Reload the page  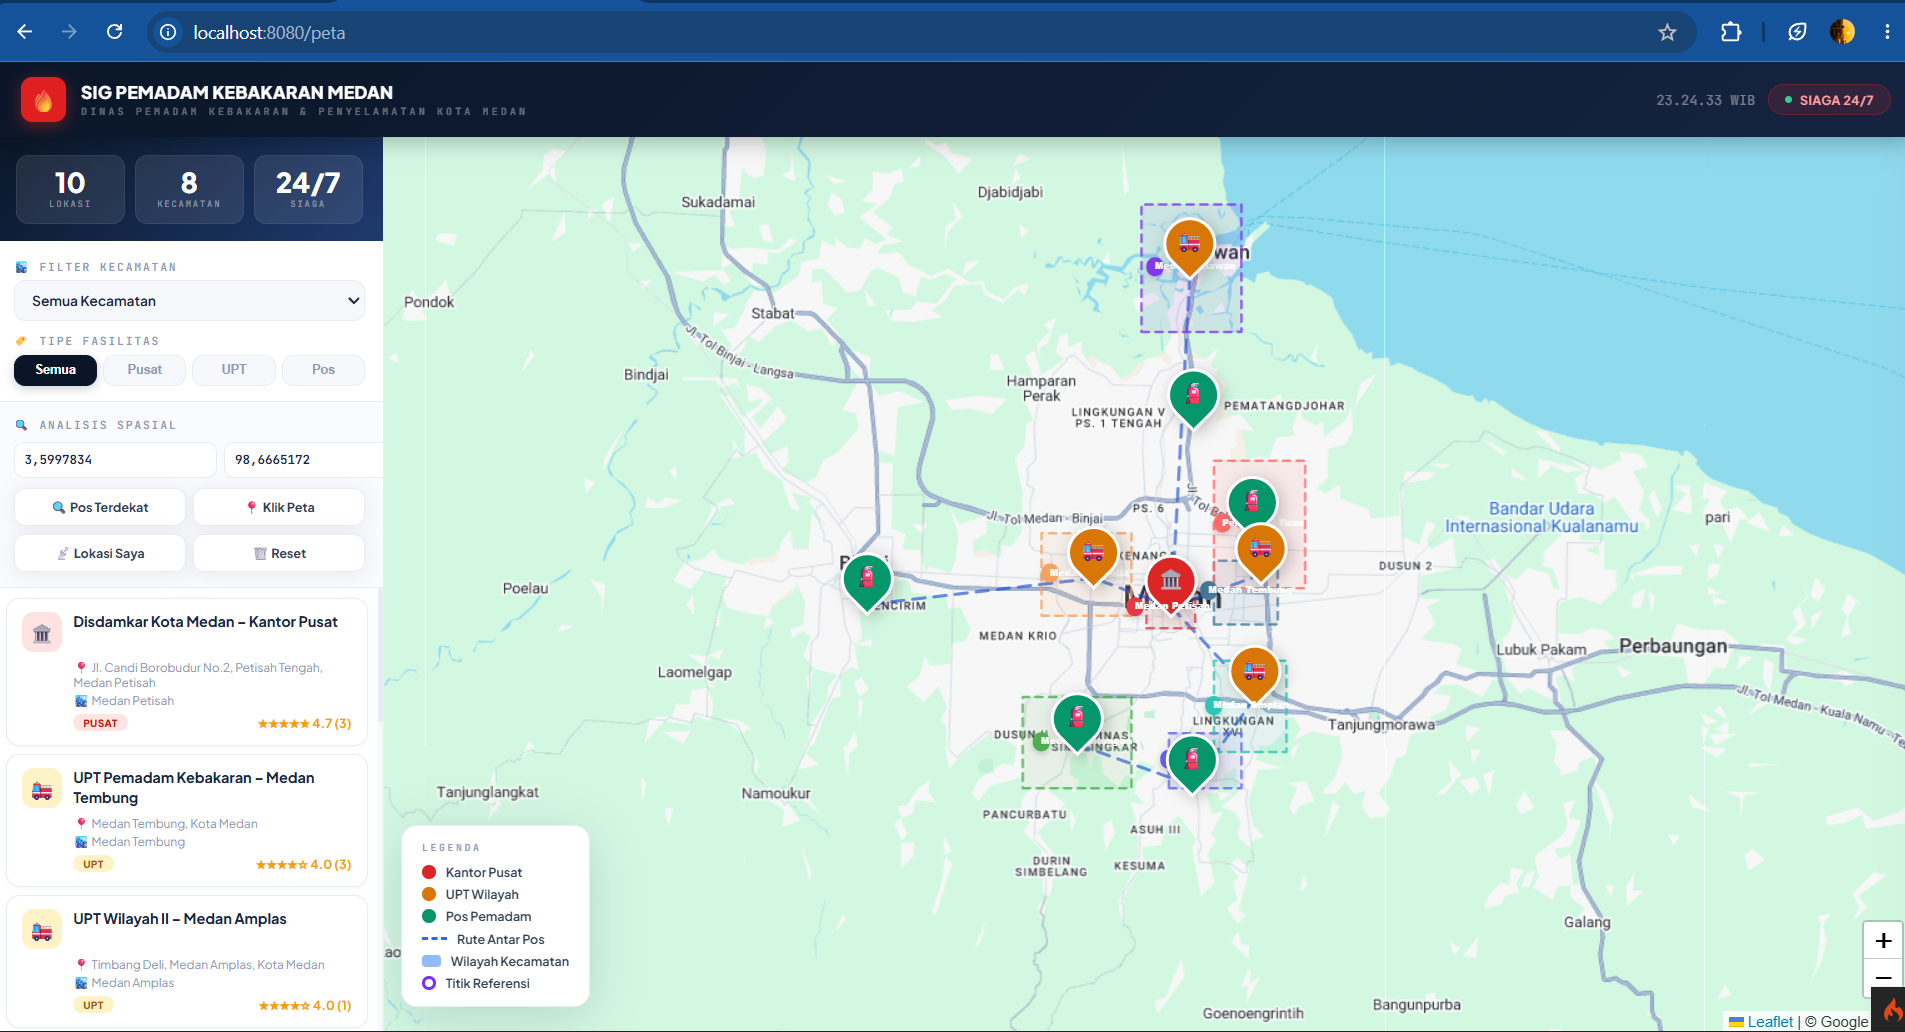(115, 32)
